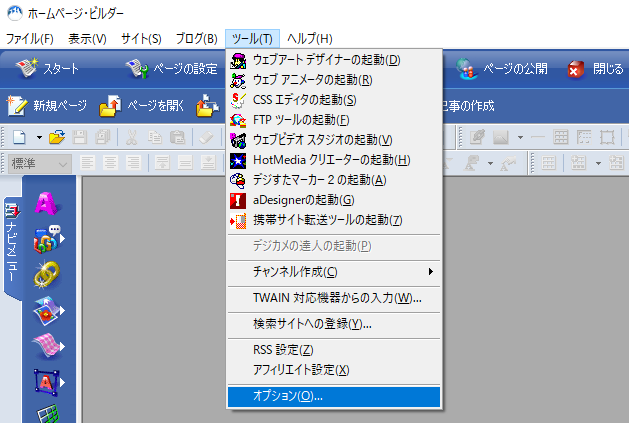Viewport: 629px width, 423px height.
Task: Click the green grid sidebar icon
Action: (48, 413)
